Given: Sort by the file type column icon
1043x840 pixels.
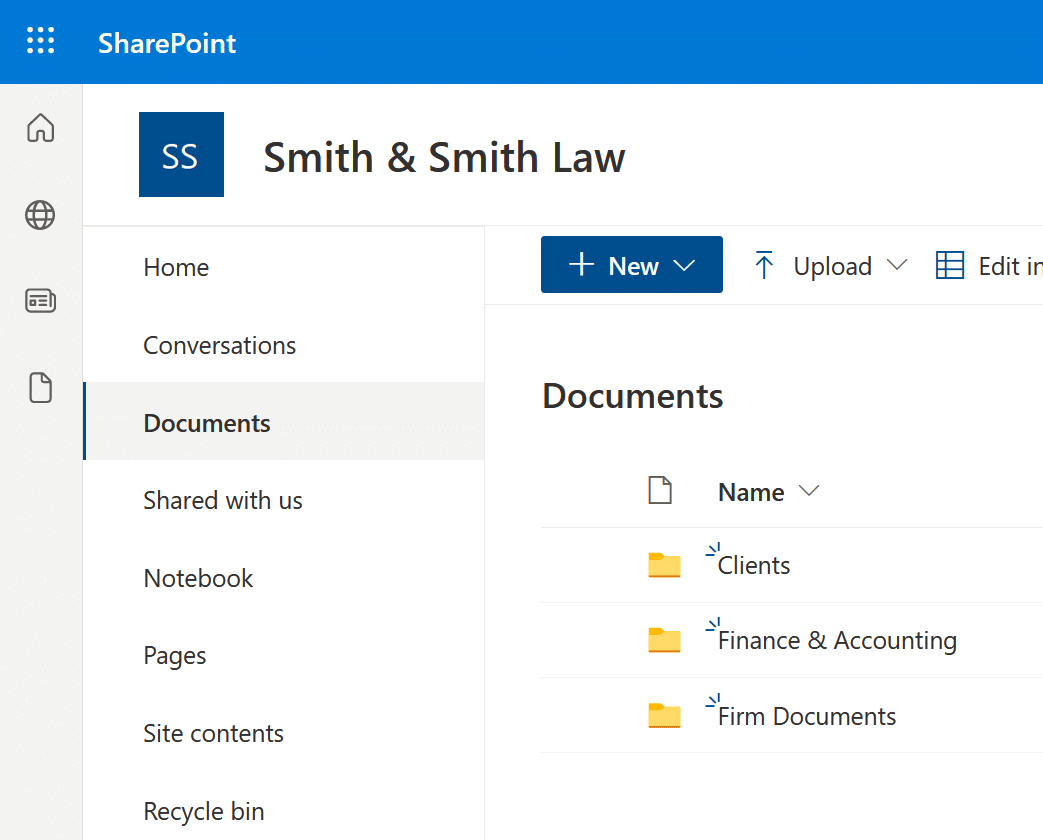Looking at the screenshot, I should tap(660, 491).
